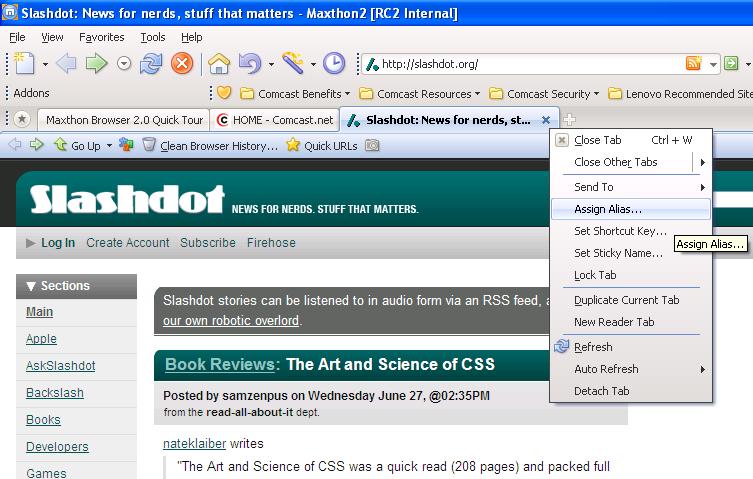Click the green Forward arrow button
This screenshot has width=753, height=479.
tap(96, 63)
